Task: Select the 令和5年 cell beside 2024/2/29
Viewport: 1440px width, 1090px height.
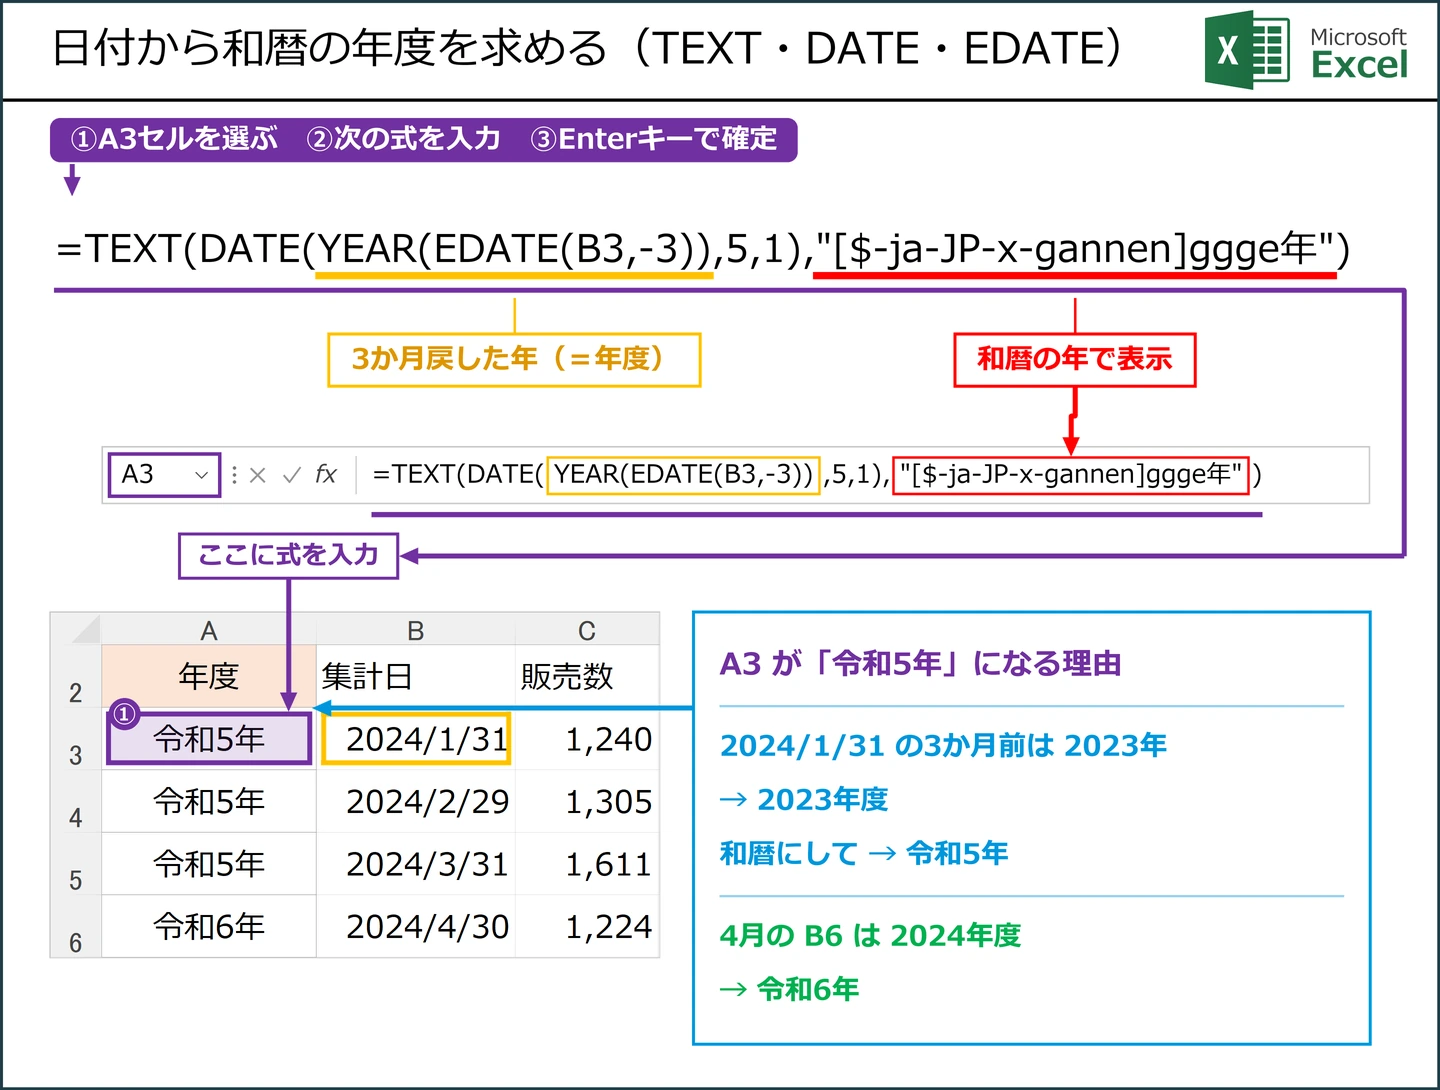Action: [x=209, y=802]
